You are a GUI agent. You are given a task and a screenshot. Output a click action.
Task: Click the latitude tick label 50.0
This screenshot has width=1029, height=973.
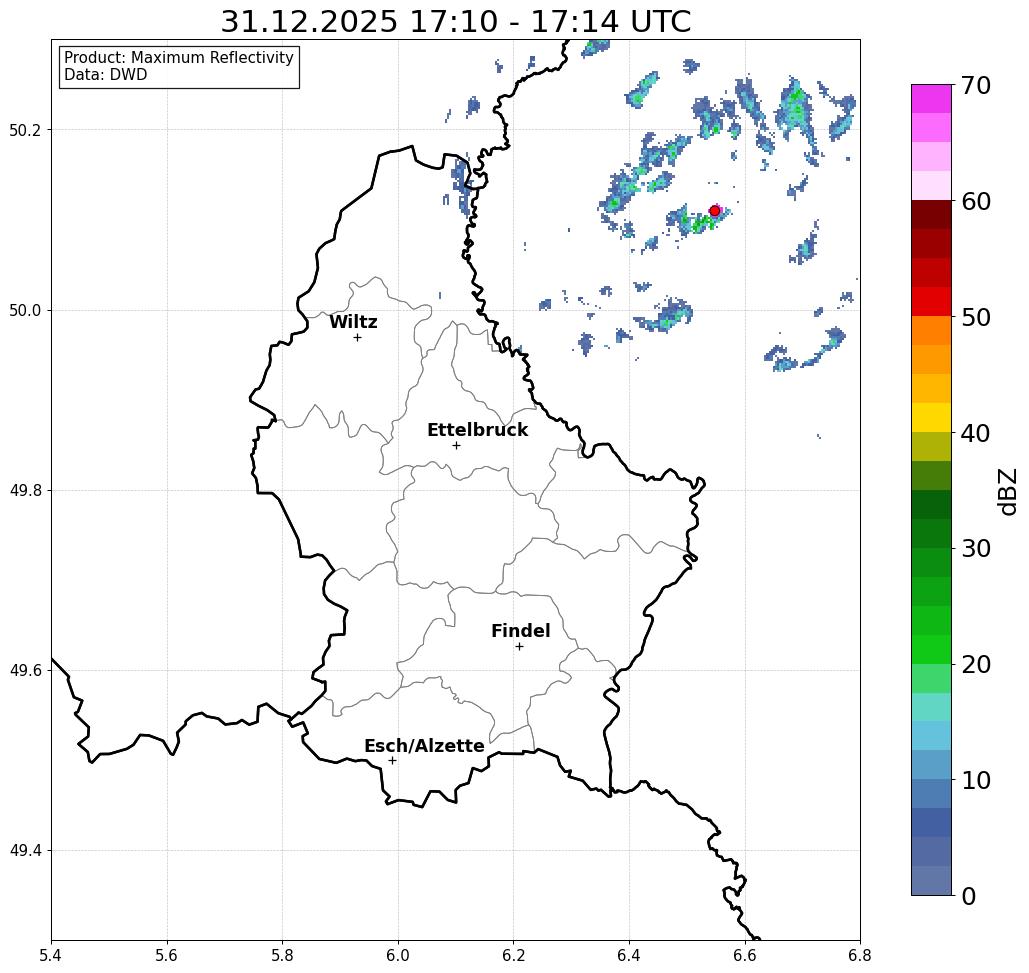coord(25,310)
